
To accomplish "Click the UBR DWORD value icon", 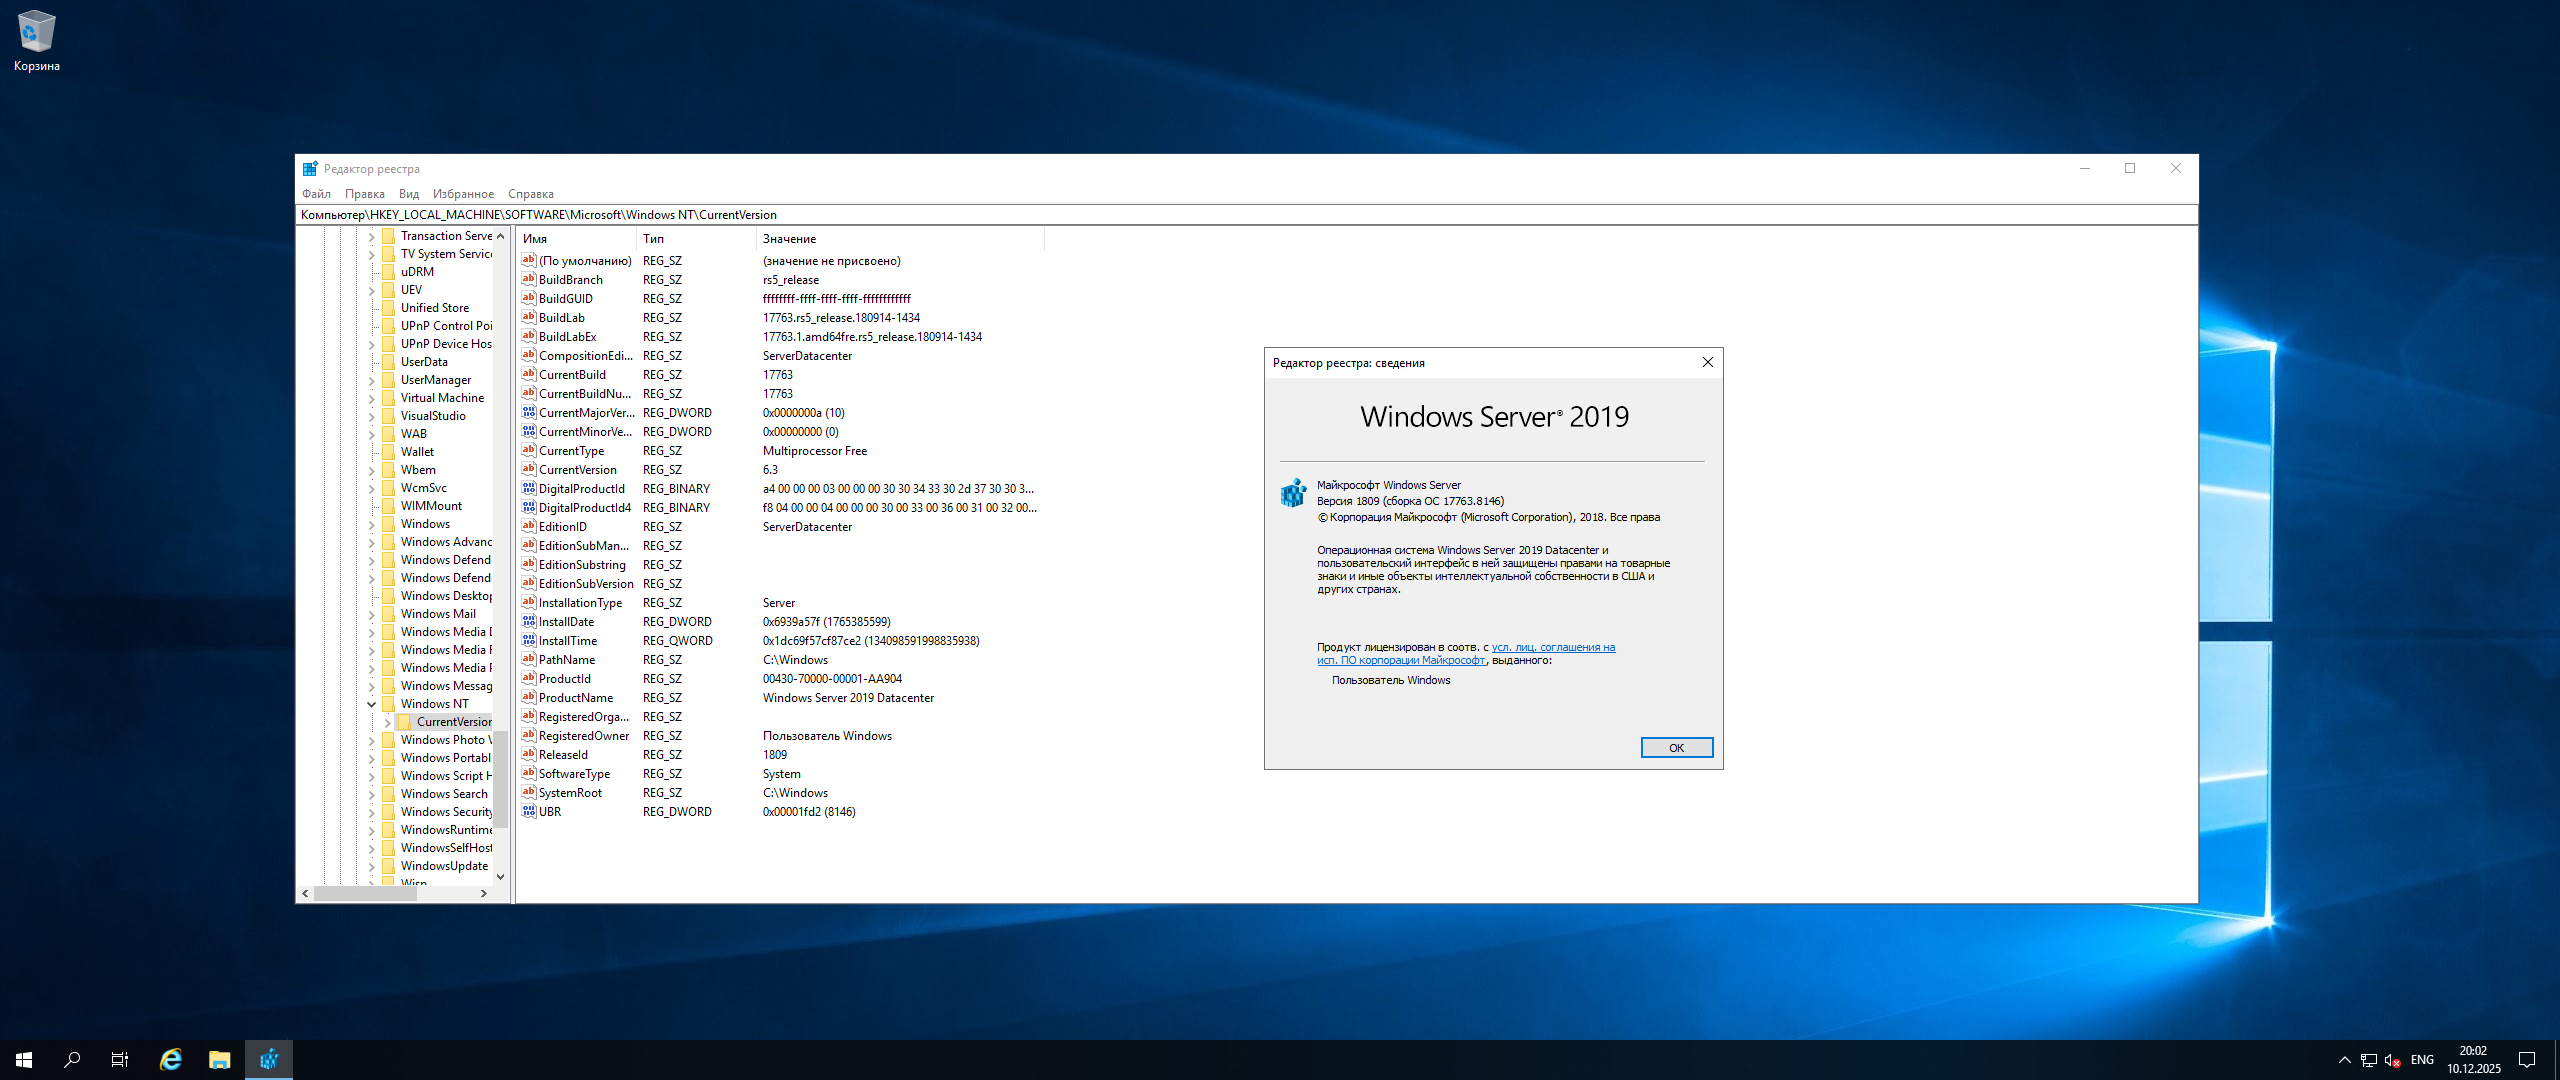I will point(529,812).
